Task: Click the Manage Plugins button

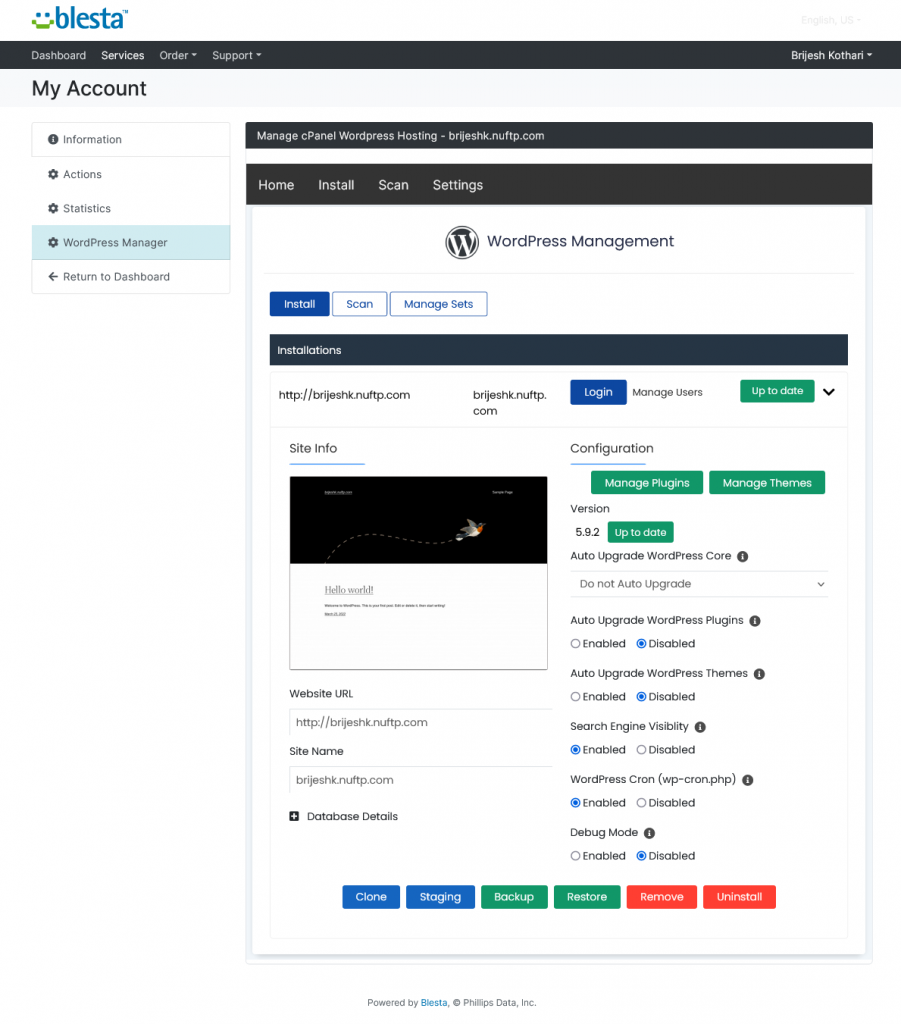Action: 647,483
